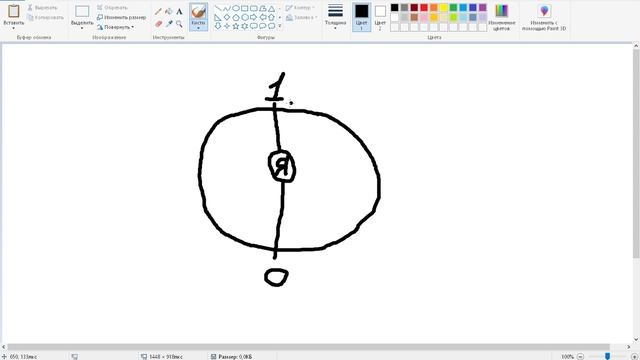Open the Заливка (Fill) dropdown
This screenshot has height=360, width=640.
(301, 17)
